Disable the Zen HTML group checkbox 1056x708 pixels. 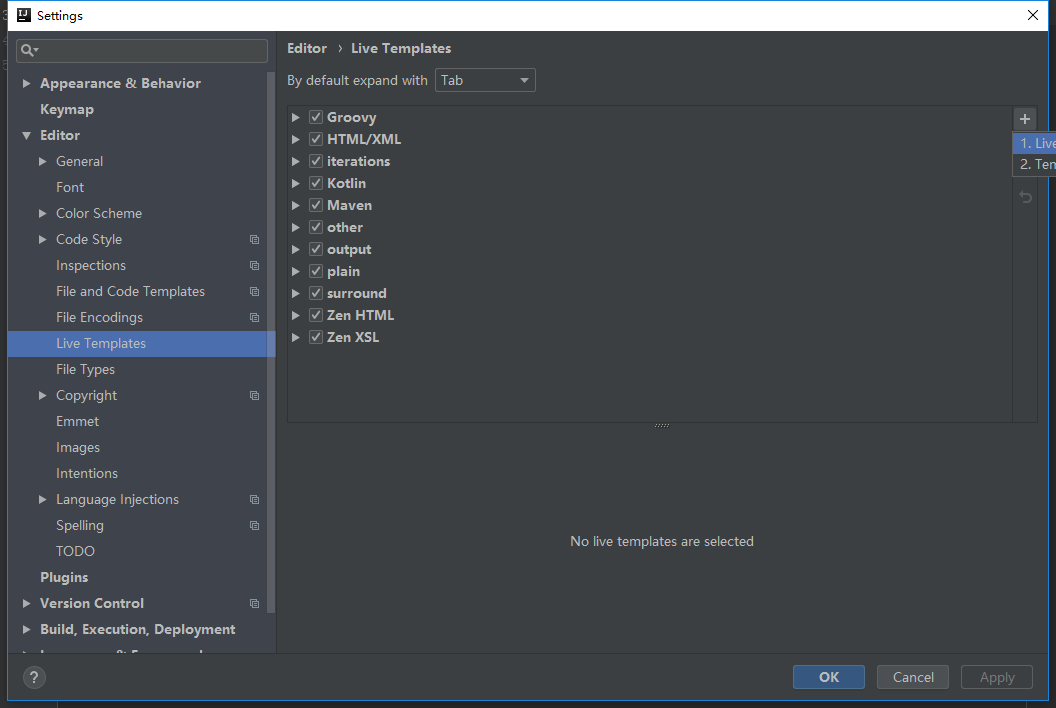pyautogui.click(x=316, y=315)
